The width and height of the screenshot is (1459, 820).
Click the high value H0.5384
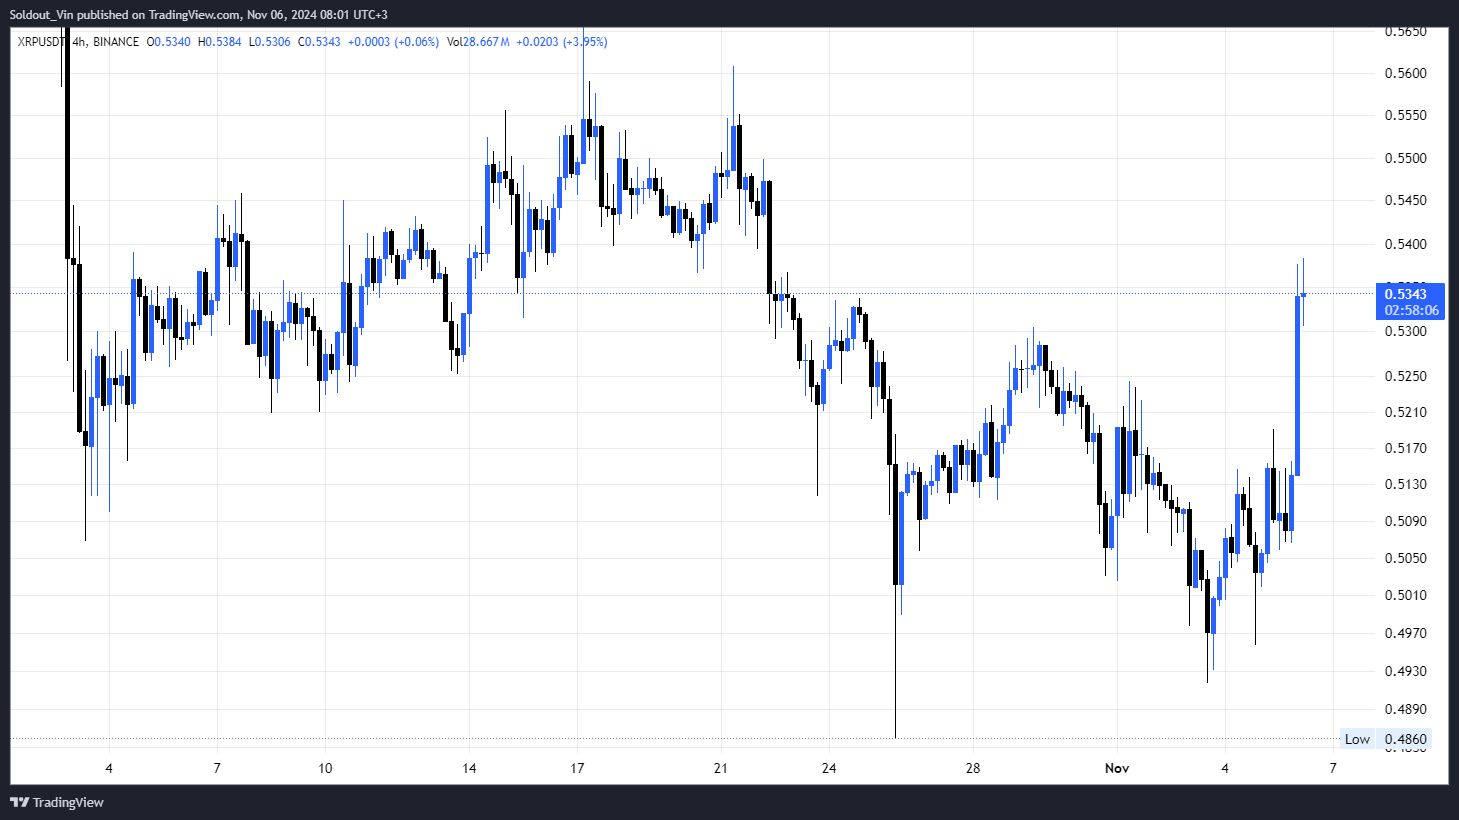(x=220, y=42)
